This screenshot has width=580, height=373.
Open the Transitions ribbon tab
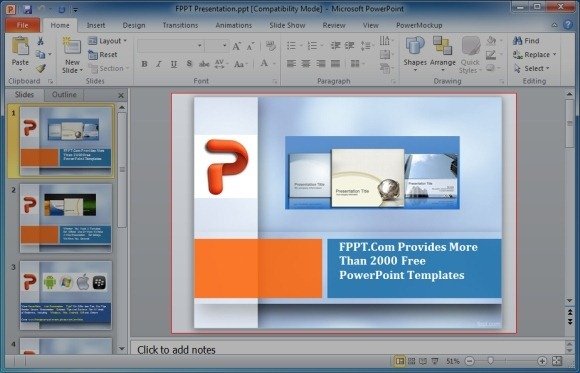pos(180,25)
